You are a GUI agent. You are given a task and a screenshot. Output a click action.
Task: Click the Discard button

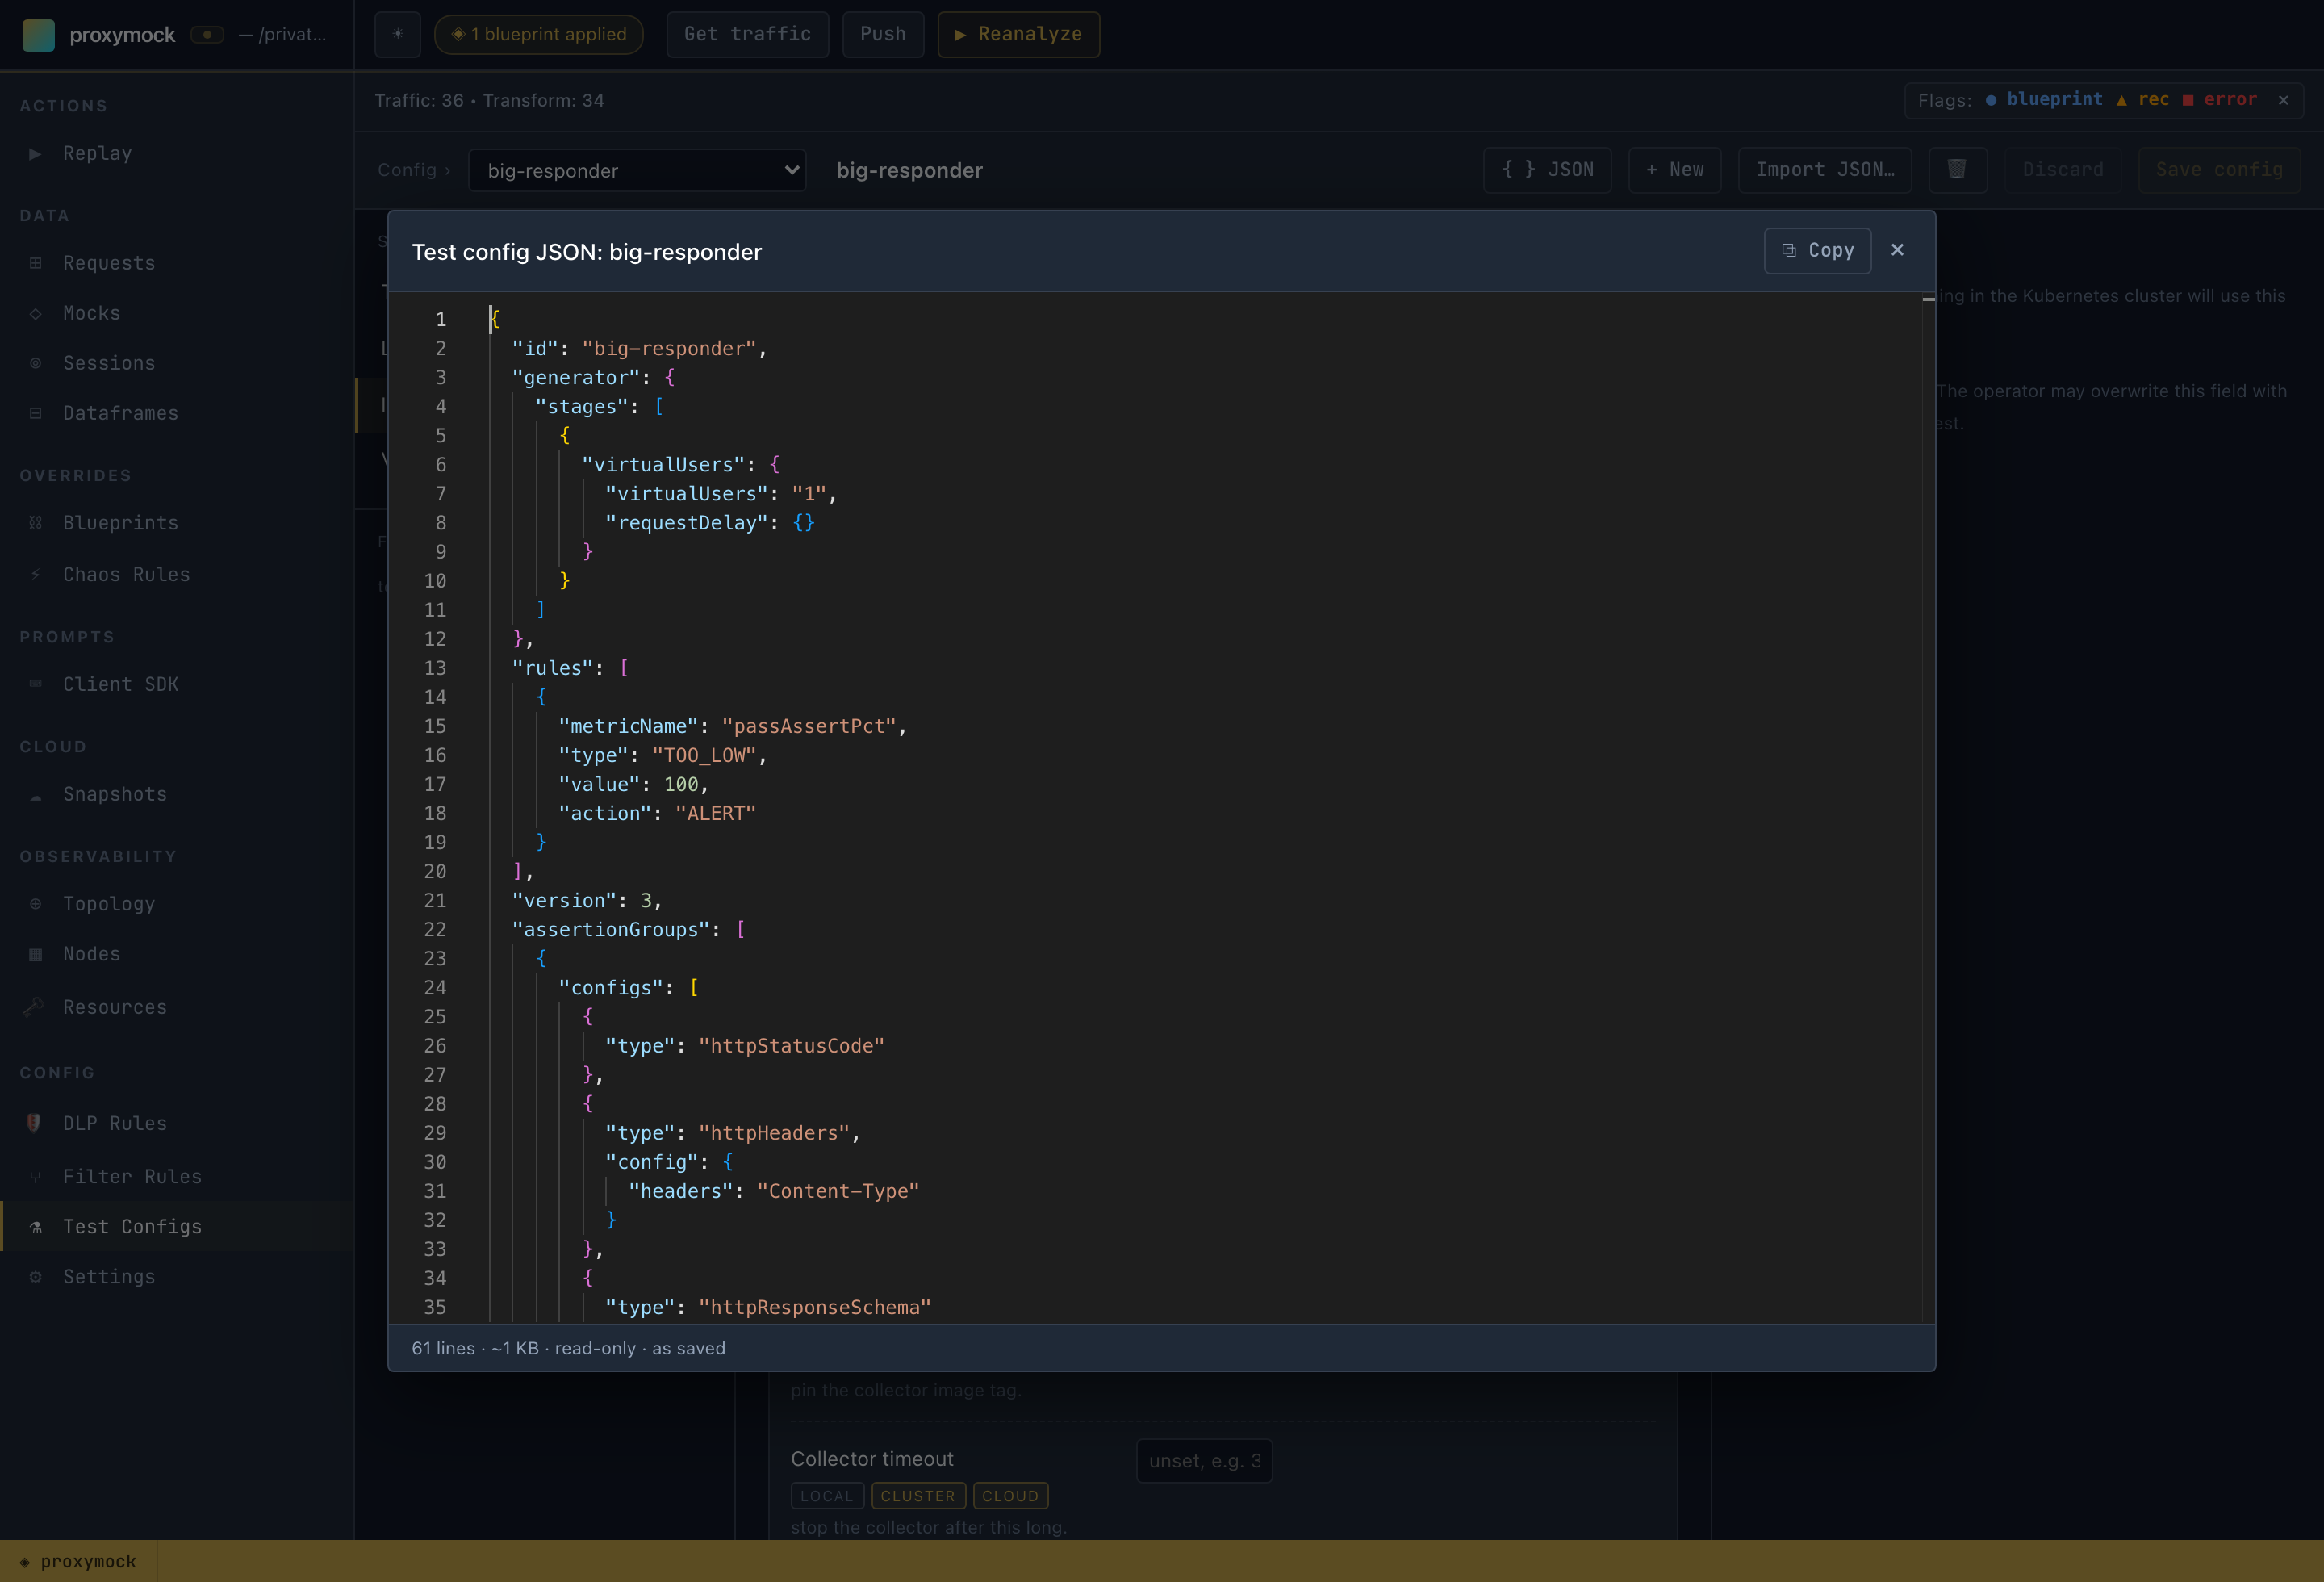tap(2062, 170)
